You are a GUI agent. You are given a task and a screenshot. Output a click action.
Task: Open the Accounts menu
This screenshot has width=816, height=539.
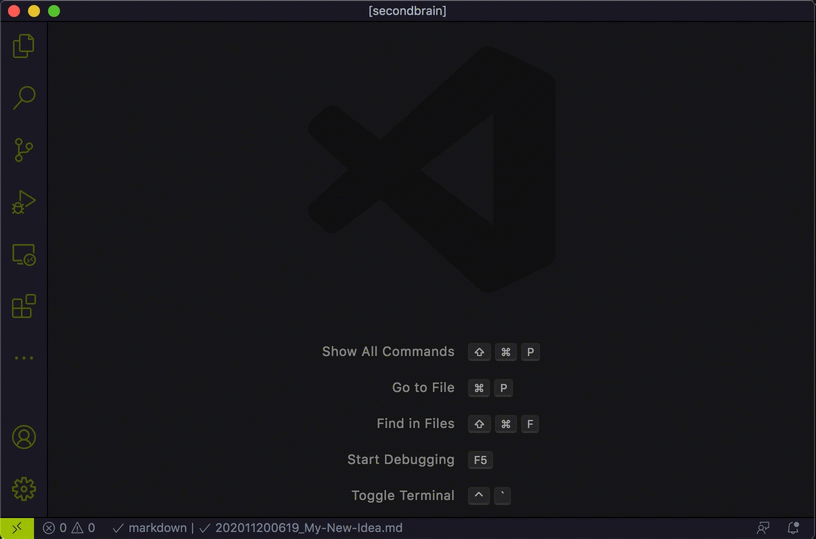click(x=23, y=437)
